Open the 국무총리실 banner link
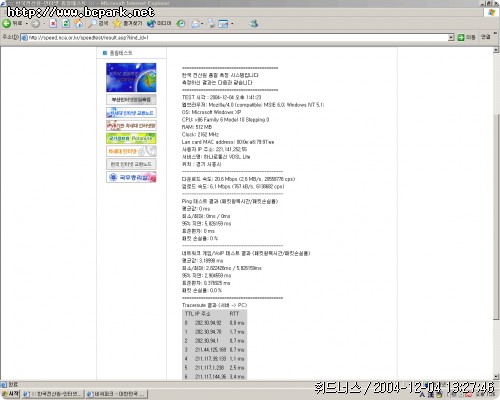 131,177
